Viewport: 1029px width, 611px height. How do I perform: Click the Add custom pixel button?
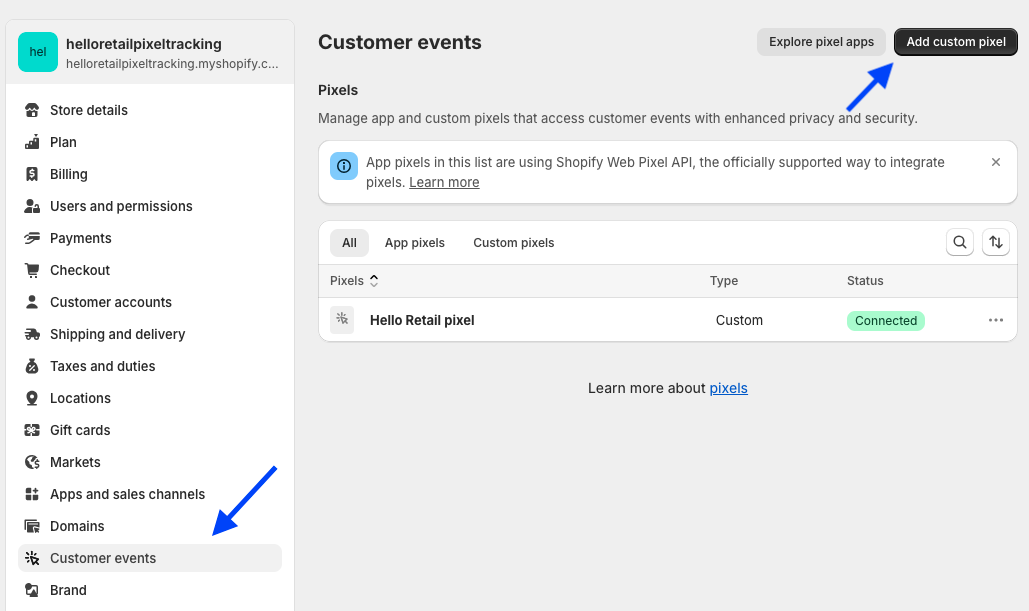click(956, 42)
